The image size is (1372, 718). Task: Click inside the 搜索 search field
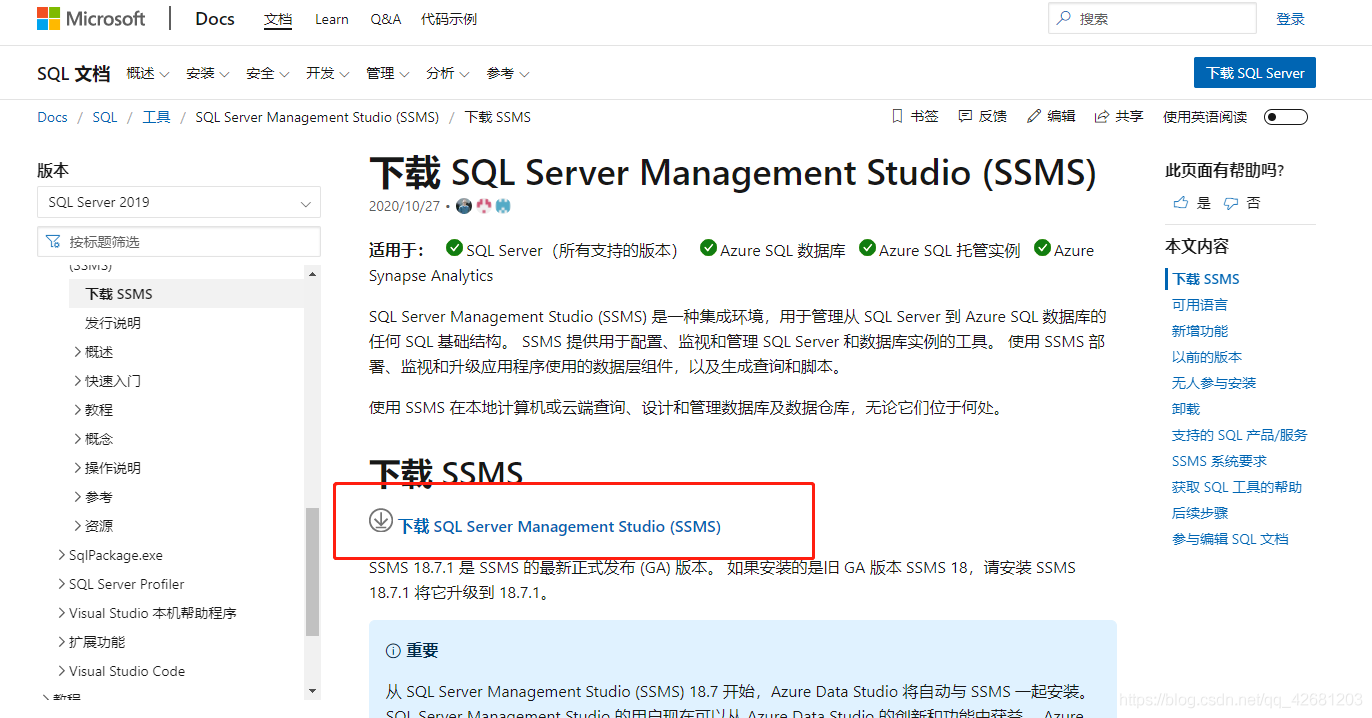tap(1150, 18)
